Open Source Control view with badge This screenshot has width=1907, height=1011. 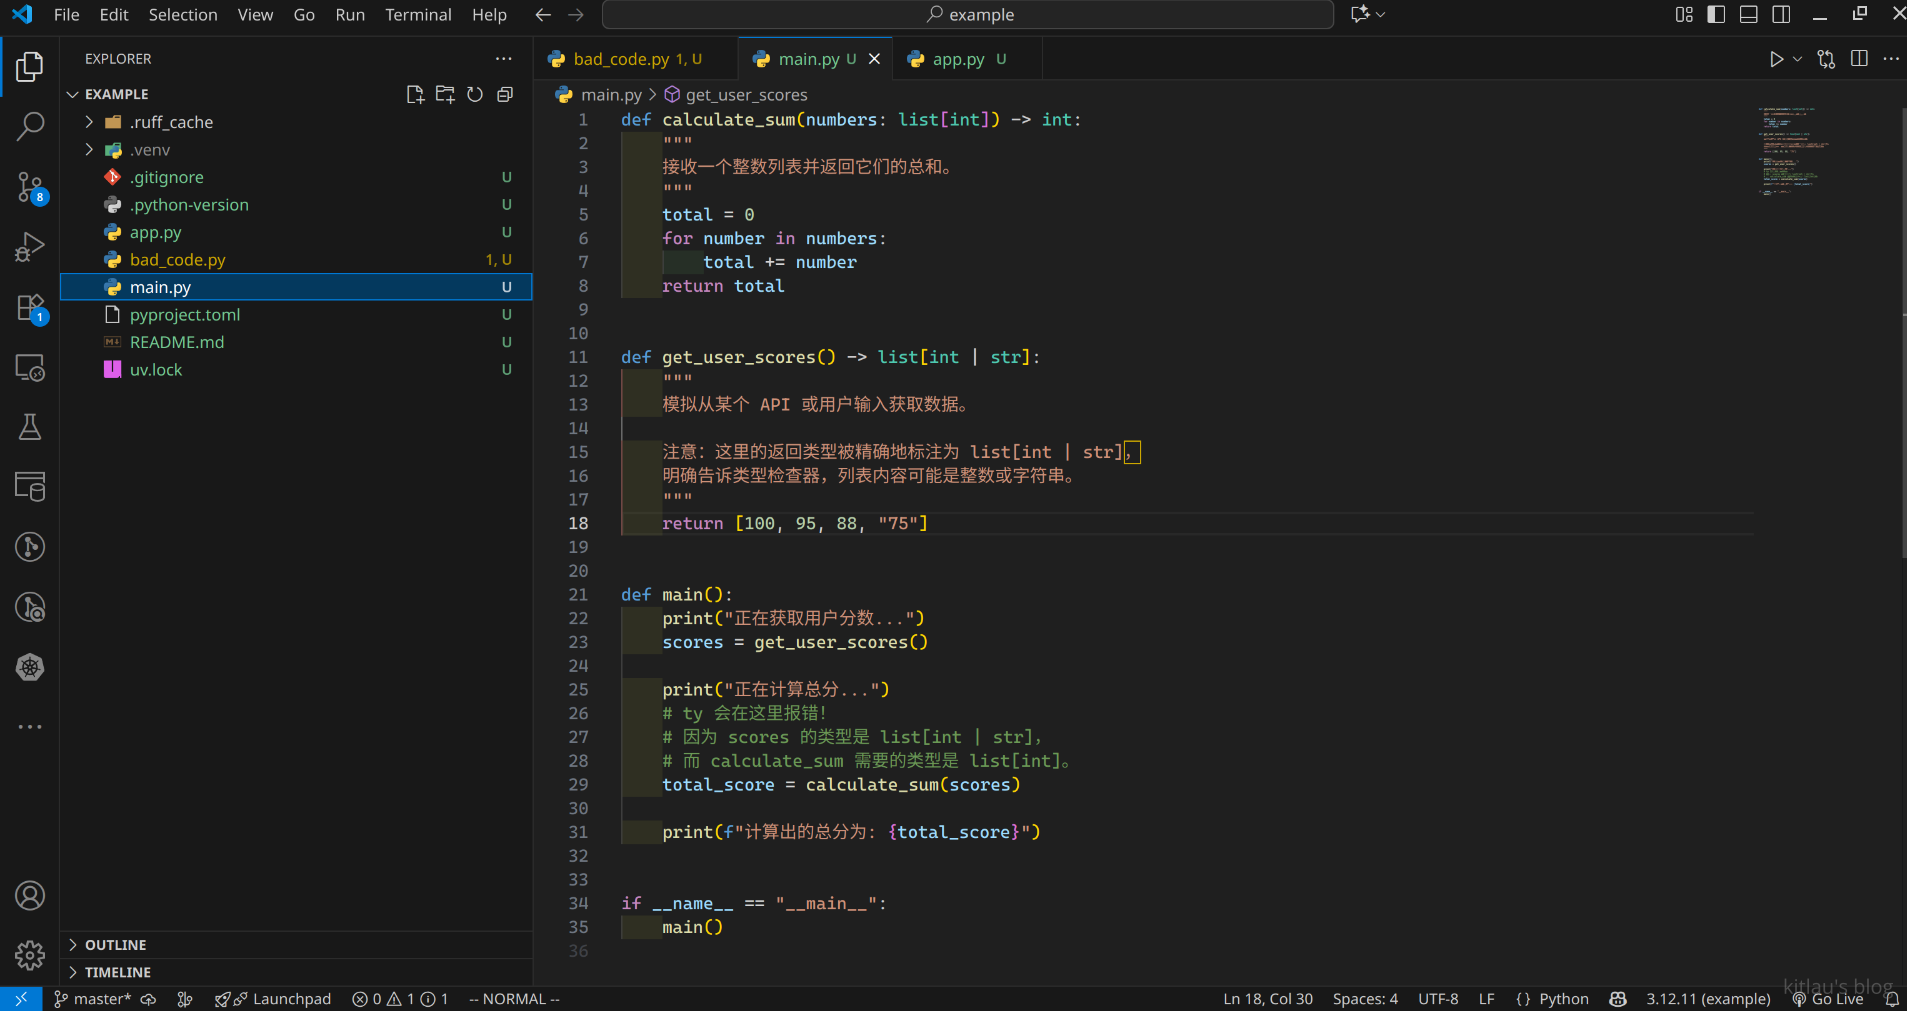tap(30, 186)
